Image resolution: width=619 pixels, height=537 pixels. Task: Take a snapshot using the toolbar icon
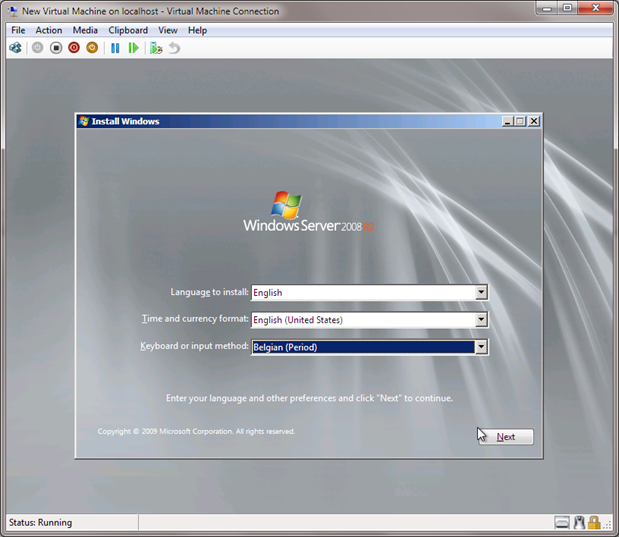(x=156, y=48)
